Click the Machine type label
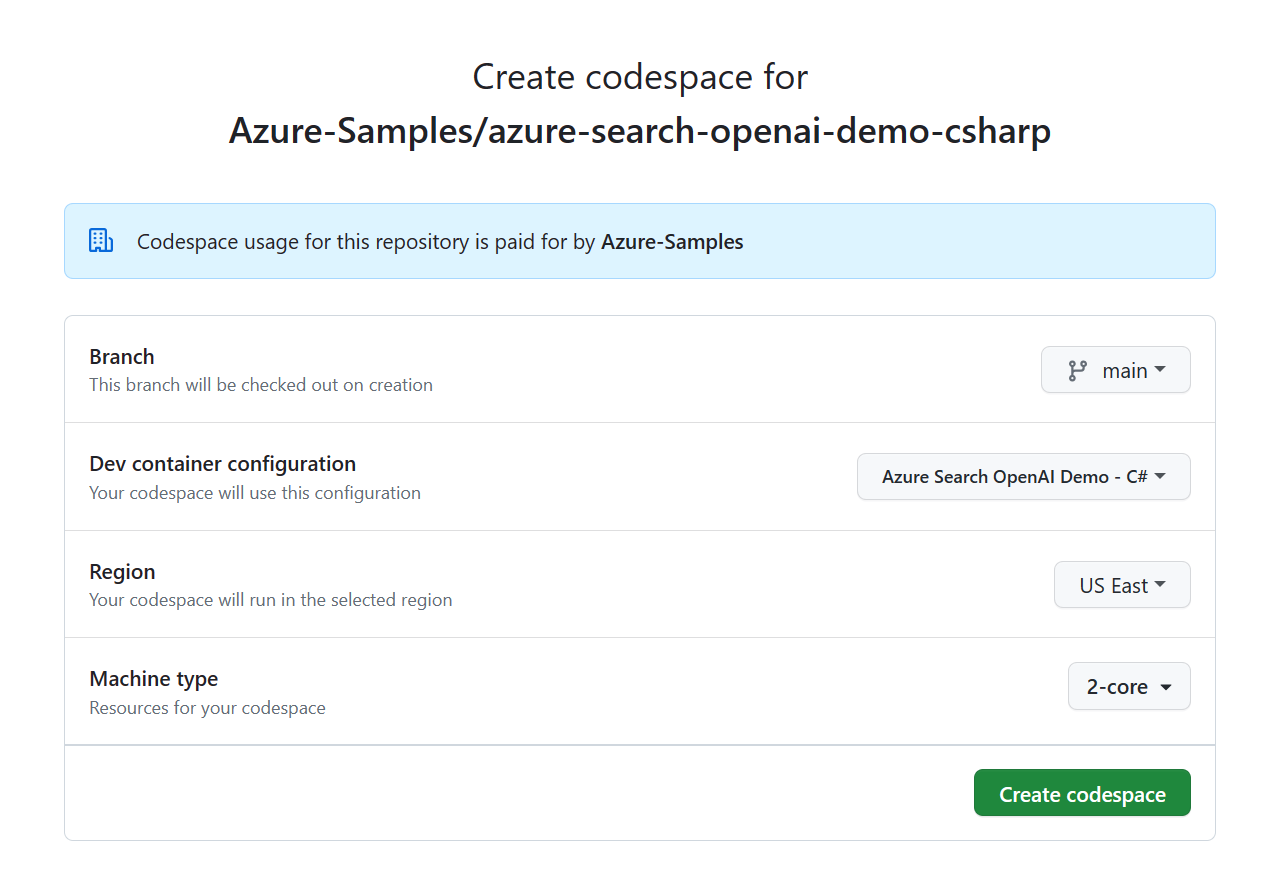This screenshot has height=885, width=1275. [153, 678]
